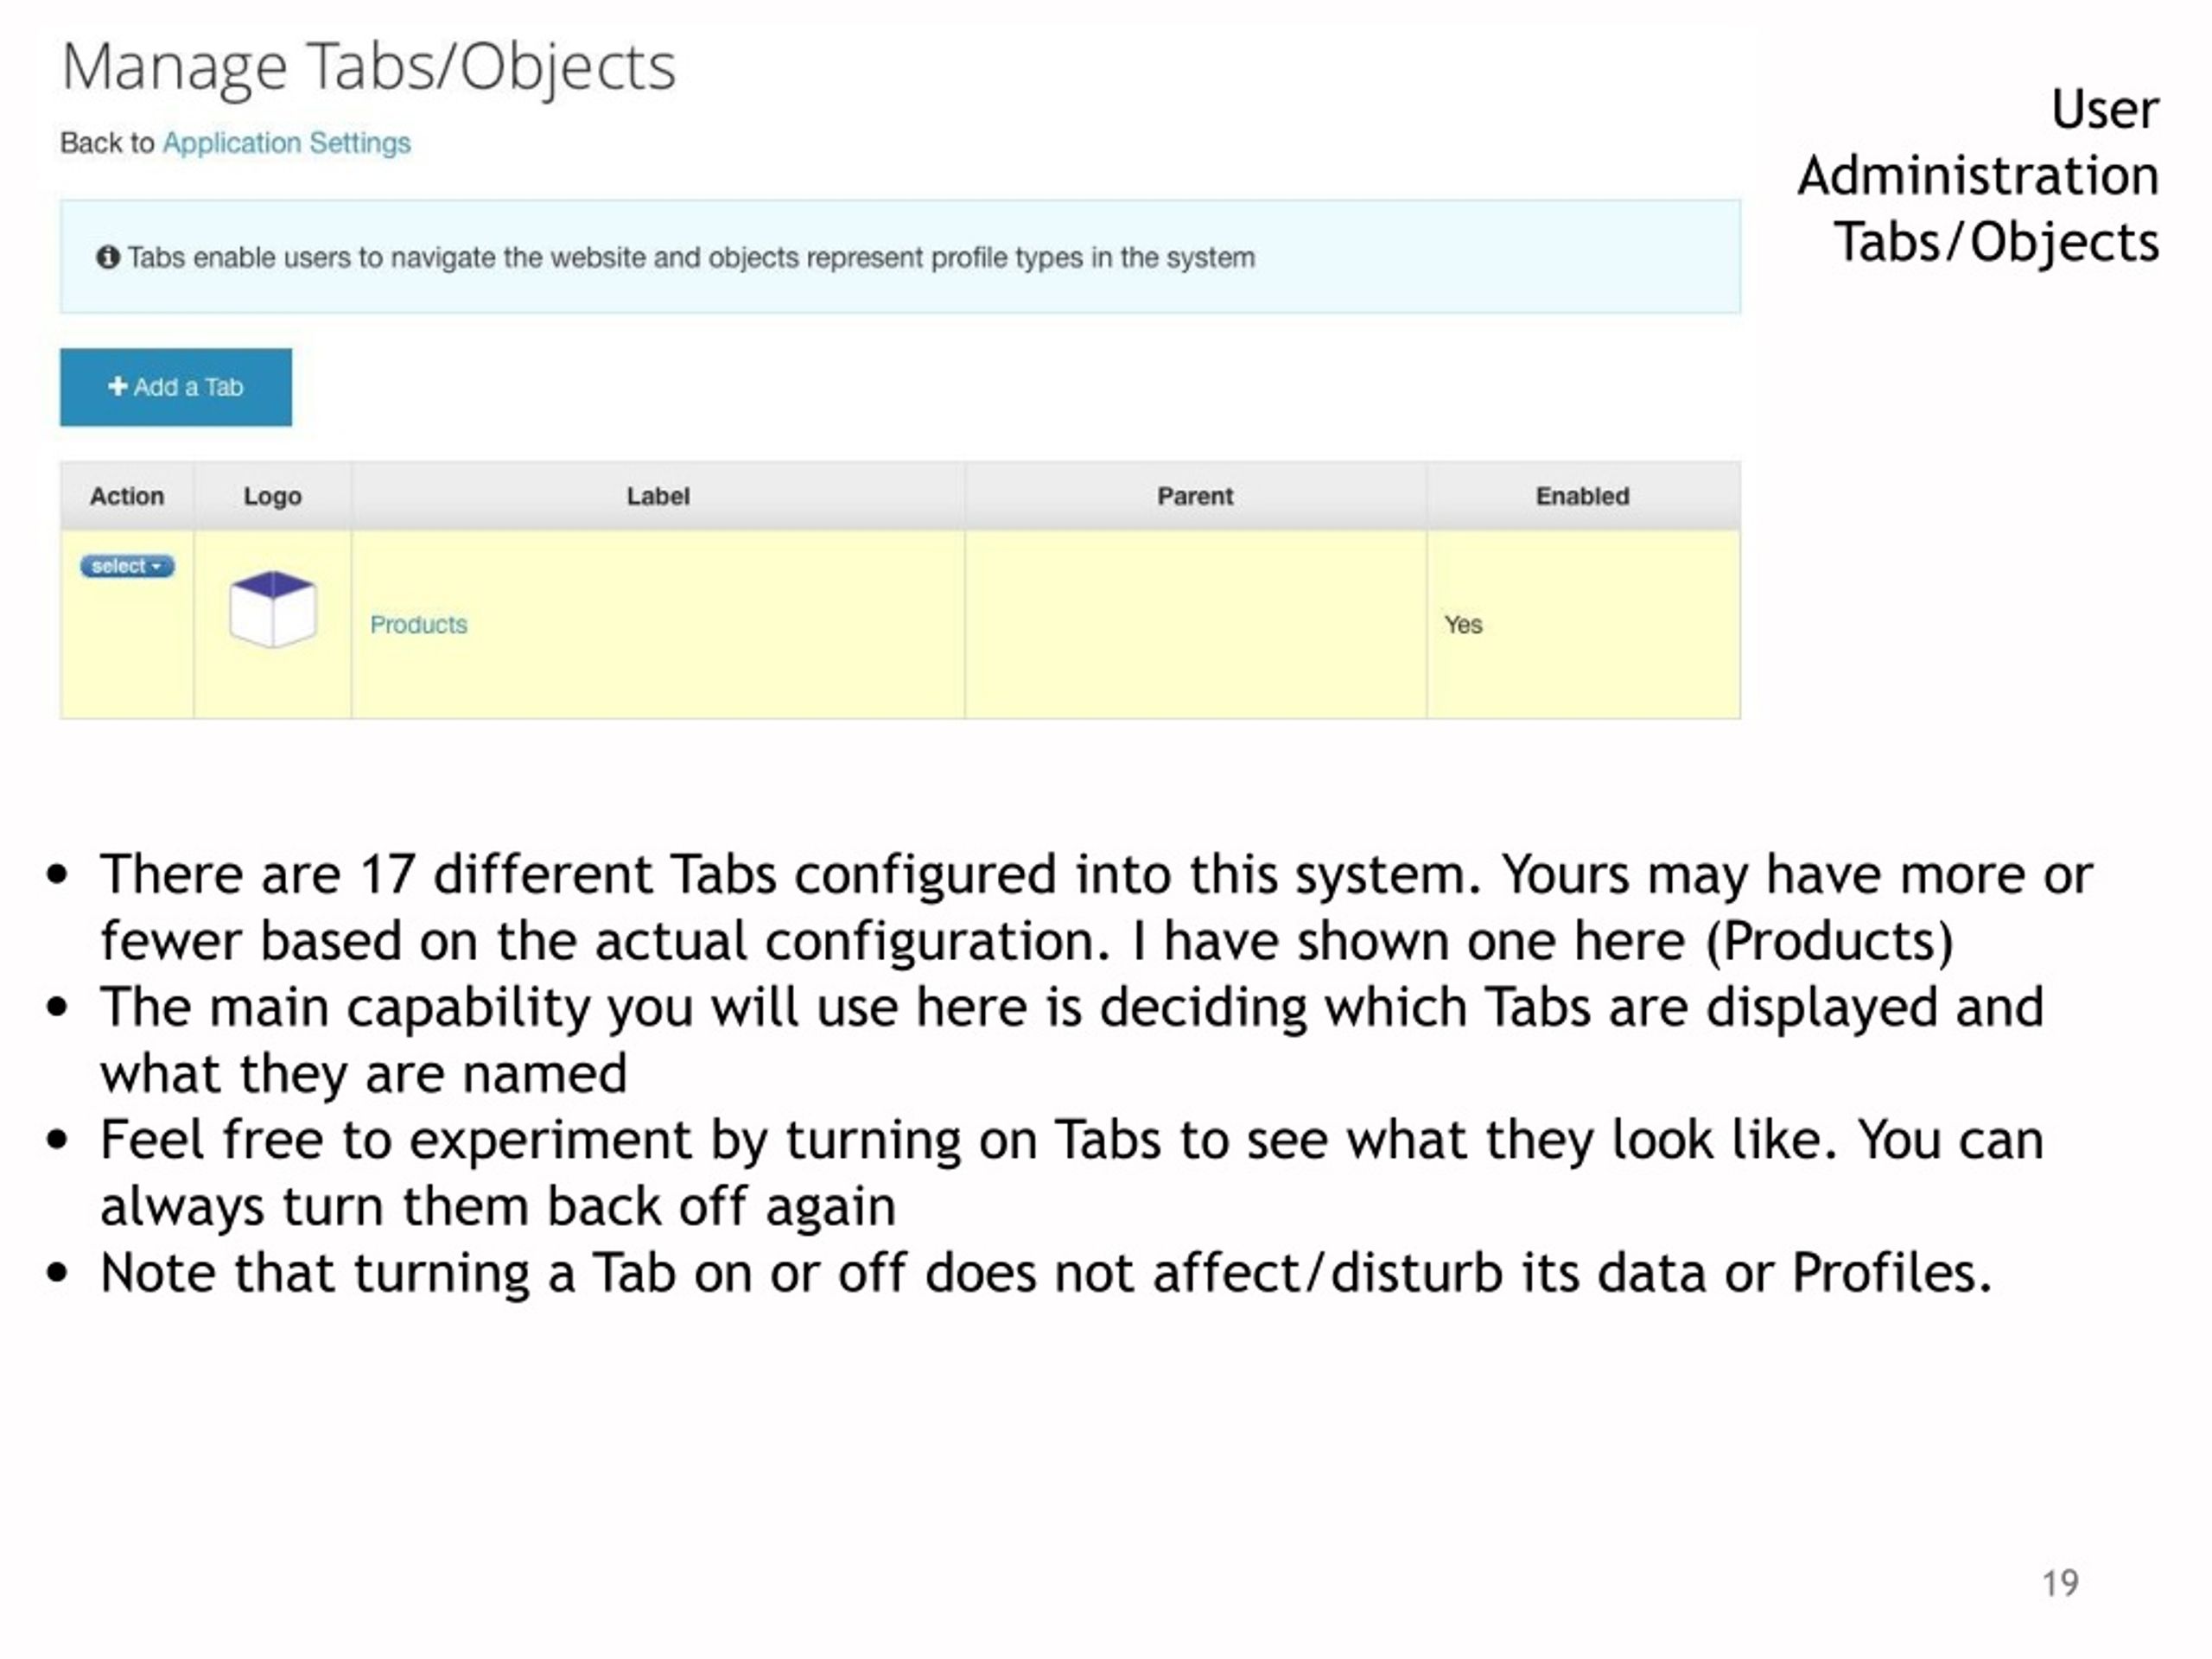Click the Logo column header
2212x1659 pixels.
[x=273, y=496]
